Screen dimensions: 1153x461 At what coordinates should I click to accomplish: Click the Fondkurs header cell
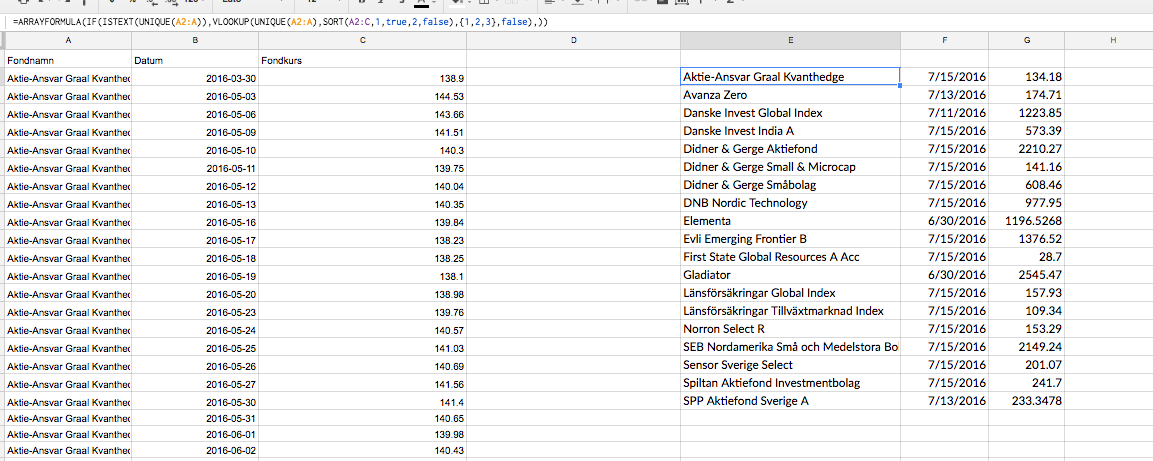[363, 60]
